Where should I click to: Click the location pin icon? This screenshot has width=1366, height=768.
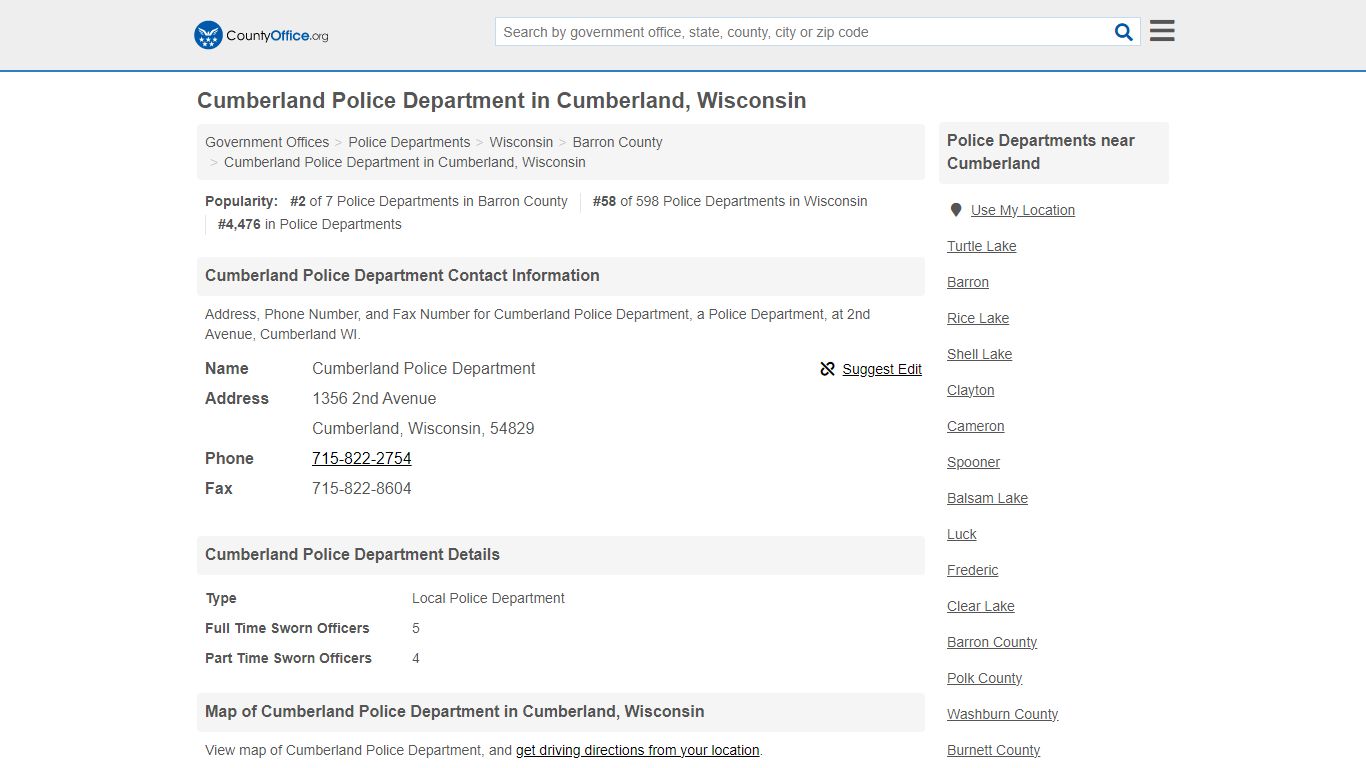tap(956, 210)
